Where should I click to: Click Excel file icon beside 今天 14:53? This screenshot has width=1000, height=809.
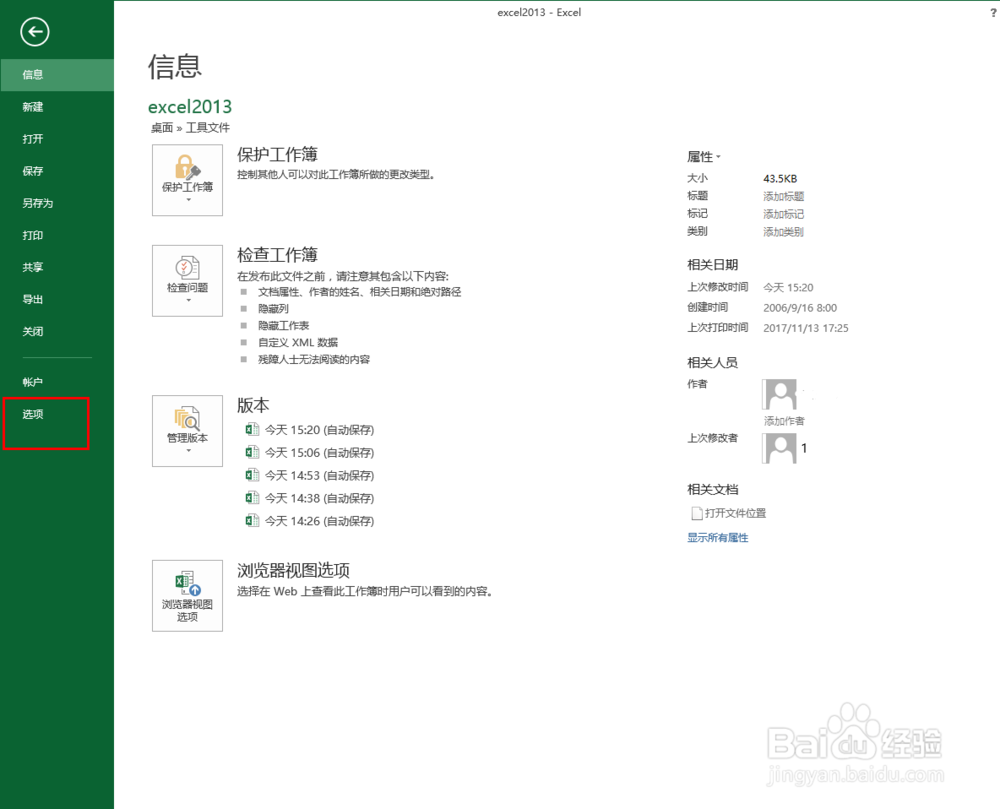[252, 475]
